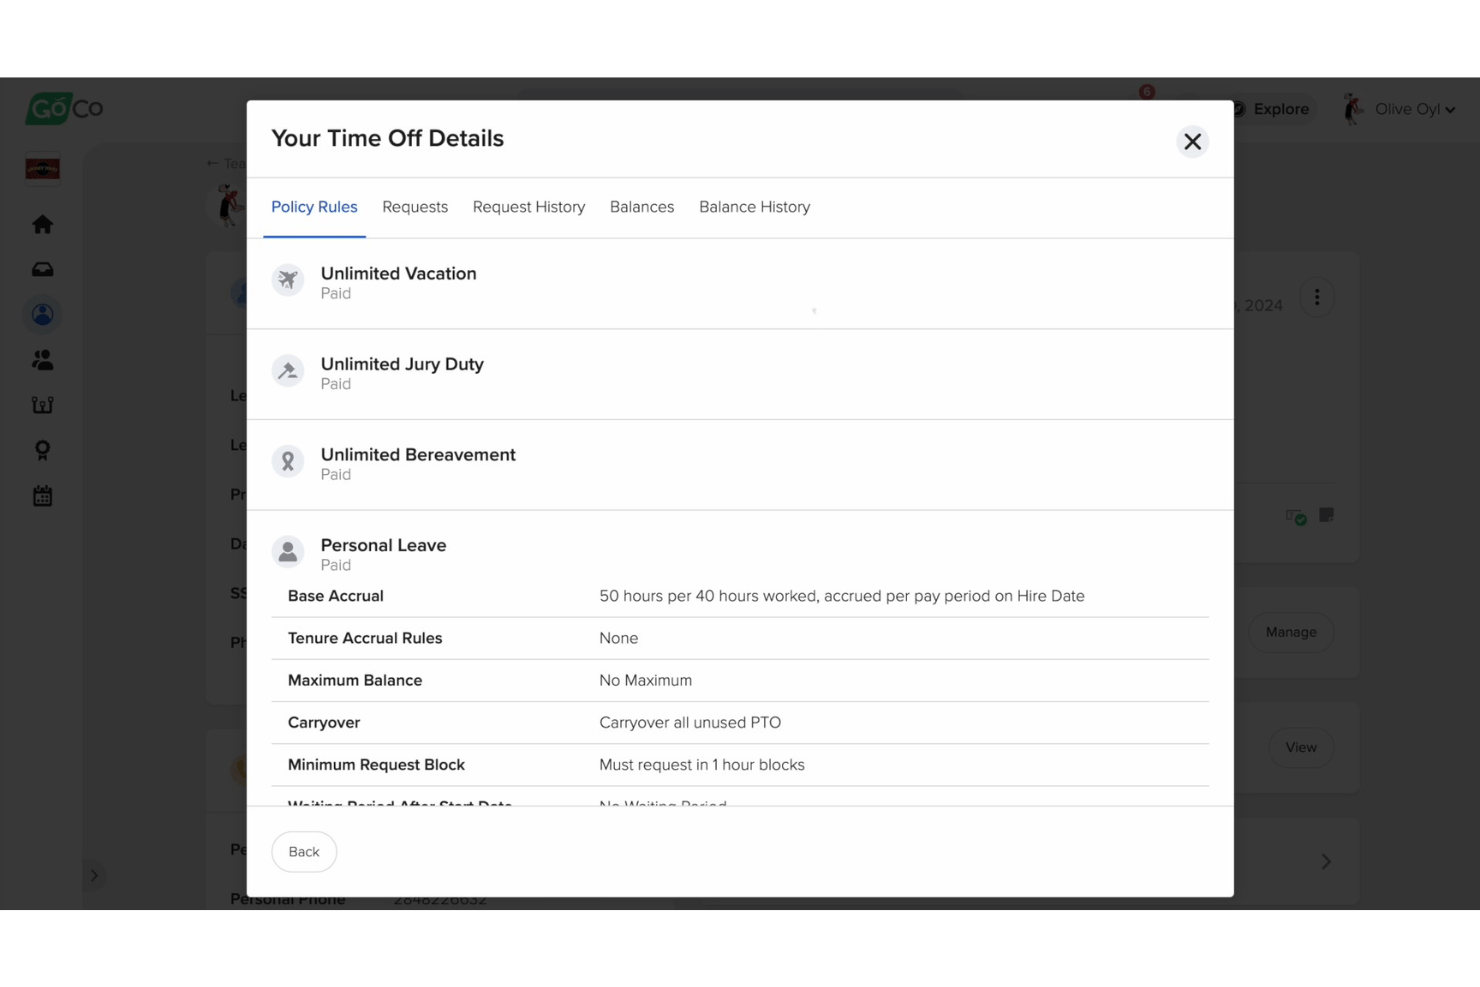Select the Balances tab
The height and width of the screenshot is (987, 1480).
(x=642, y=207)
